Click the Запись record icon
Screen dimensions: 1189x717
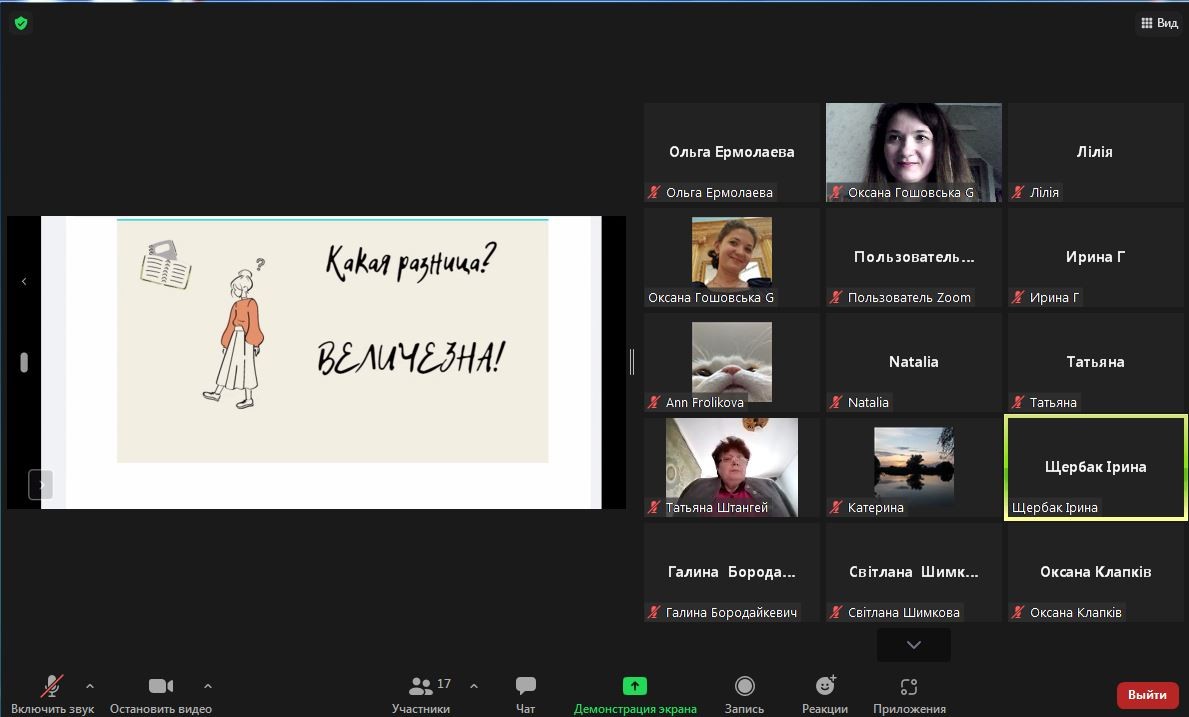pos(744,686)
